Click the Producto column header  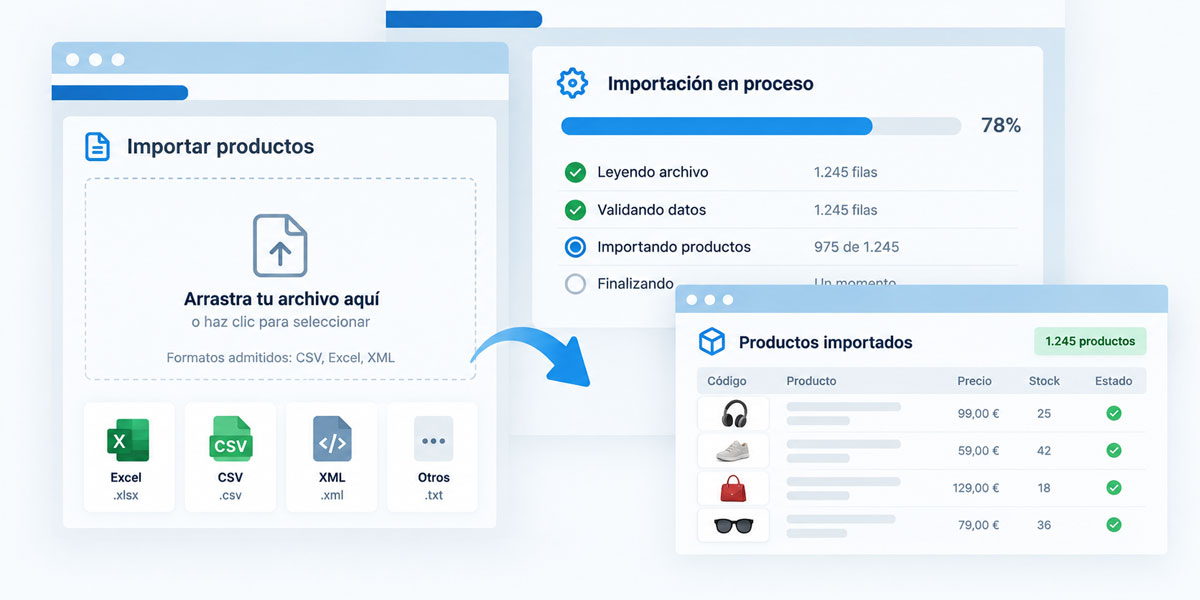tap(811, 381)
